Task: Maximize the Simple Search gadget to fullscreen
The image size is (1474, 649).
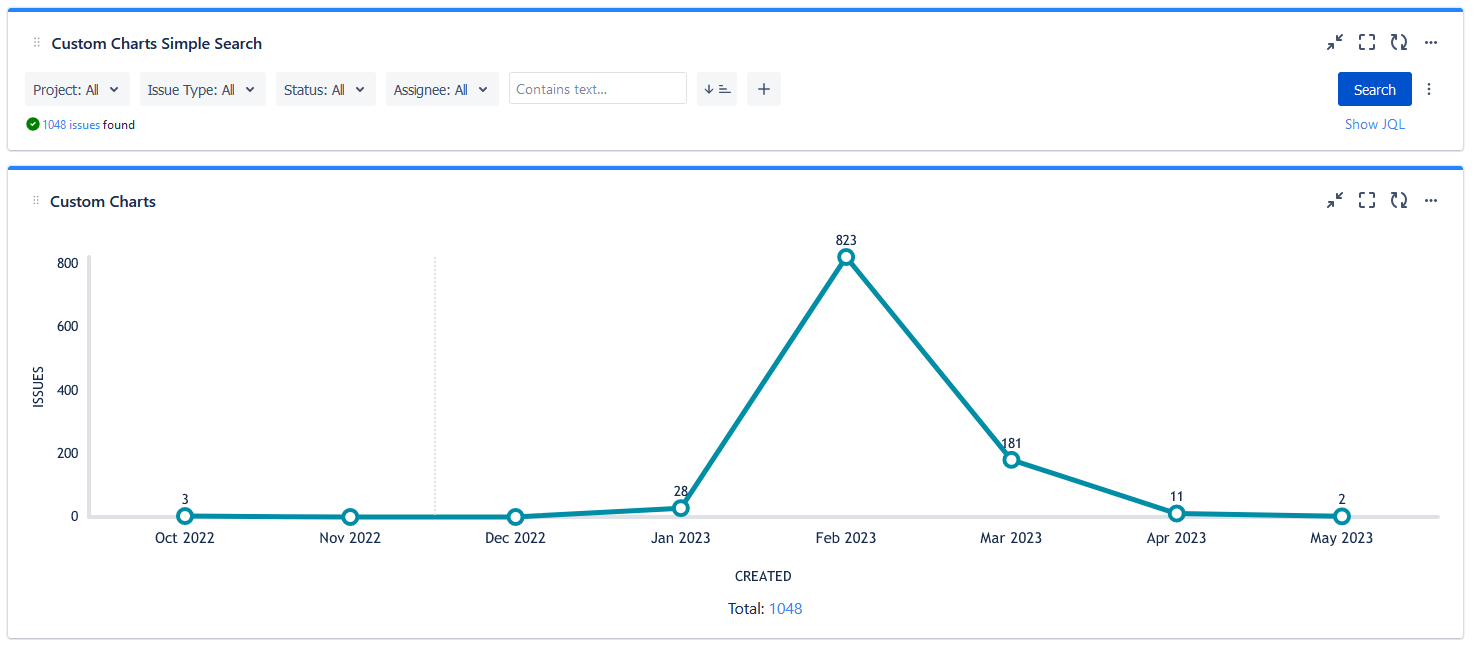Action: tap(1367, 42)
